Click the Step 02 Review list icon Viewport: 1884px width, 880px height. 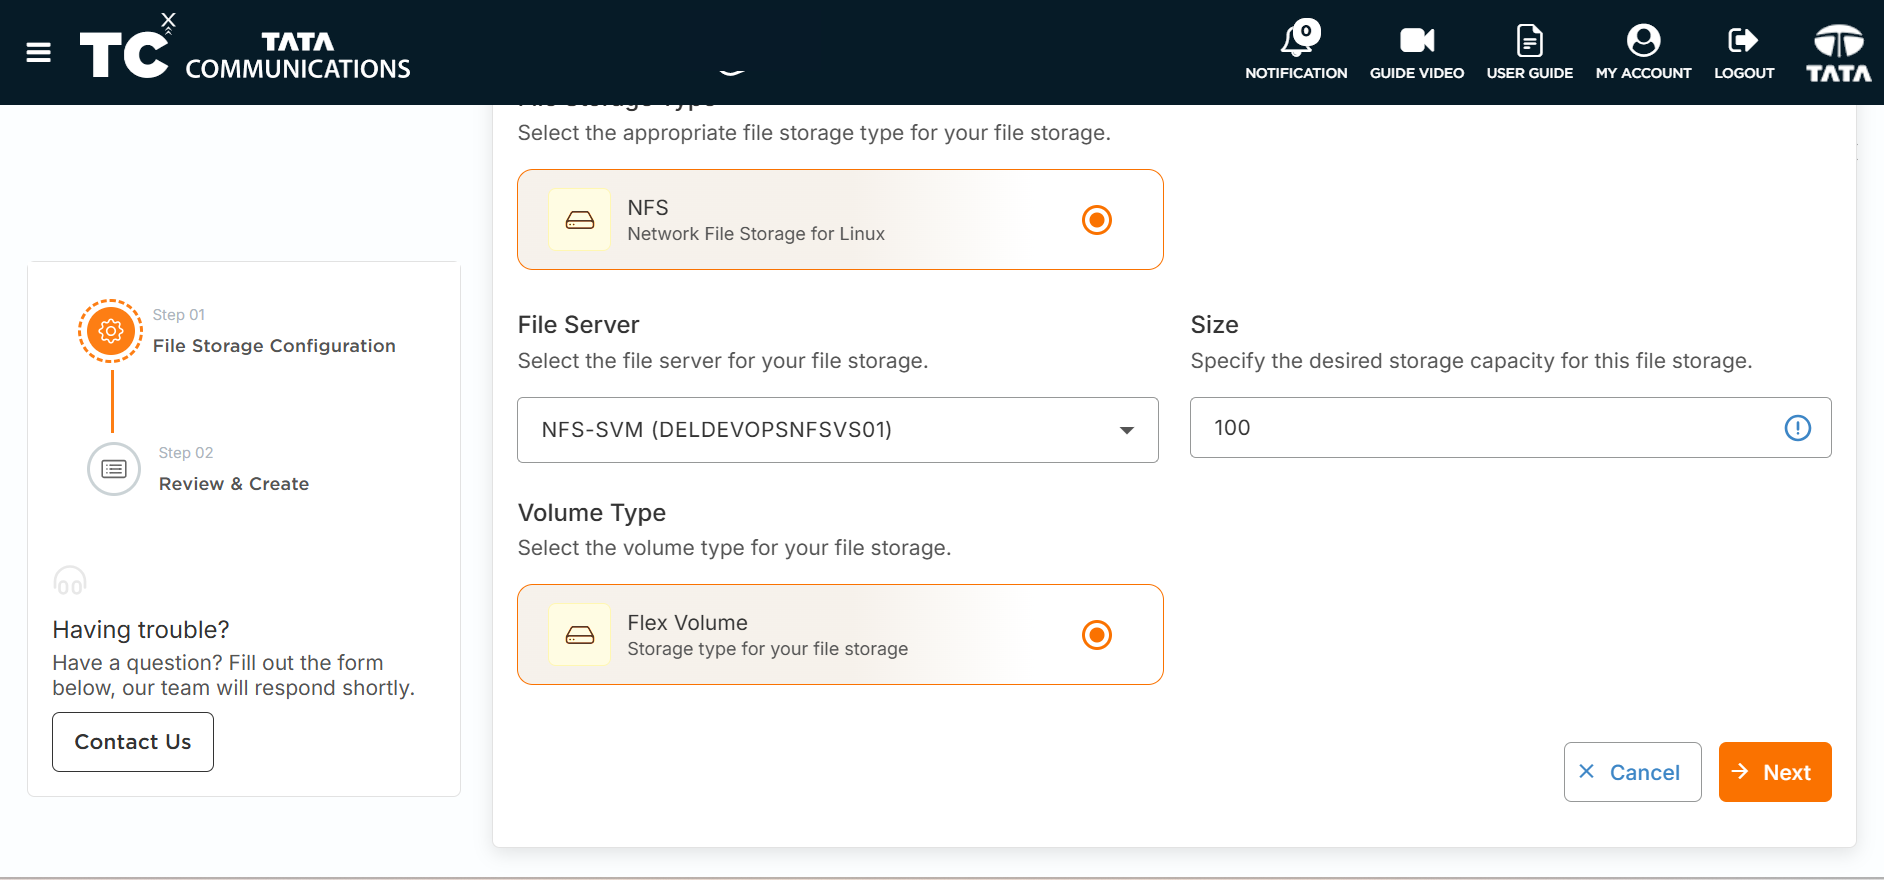tap(114, 469)
